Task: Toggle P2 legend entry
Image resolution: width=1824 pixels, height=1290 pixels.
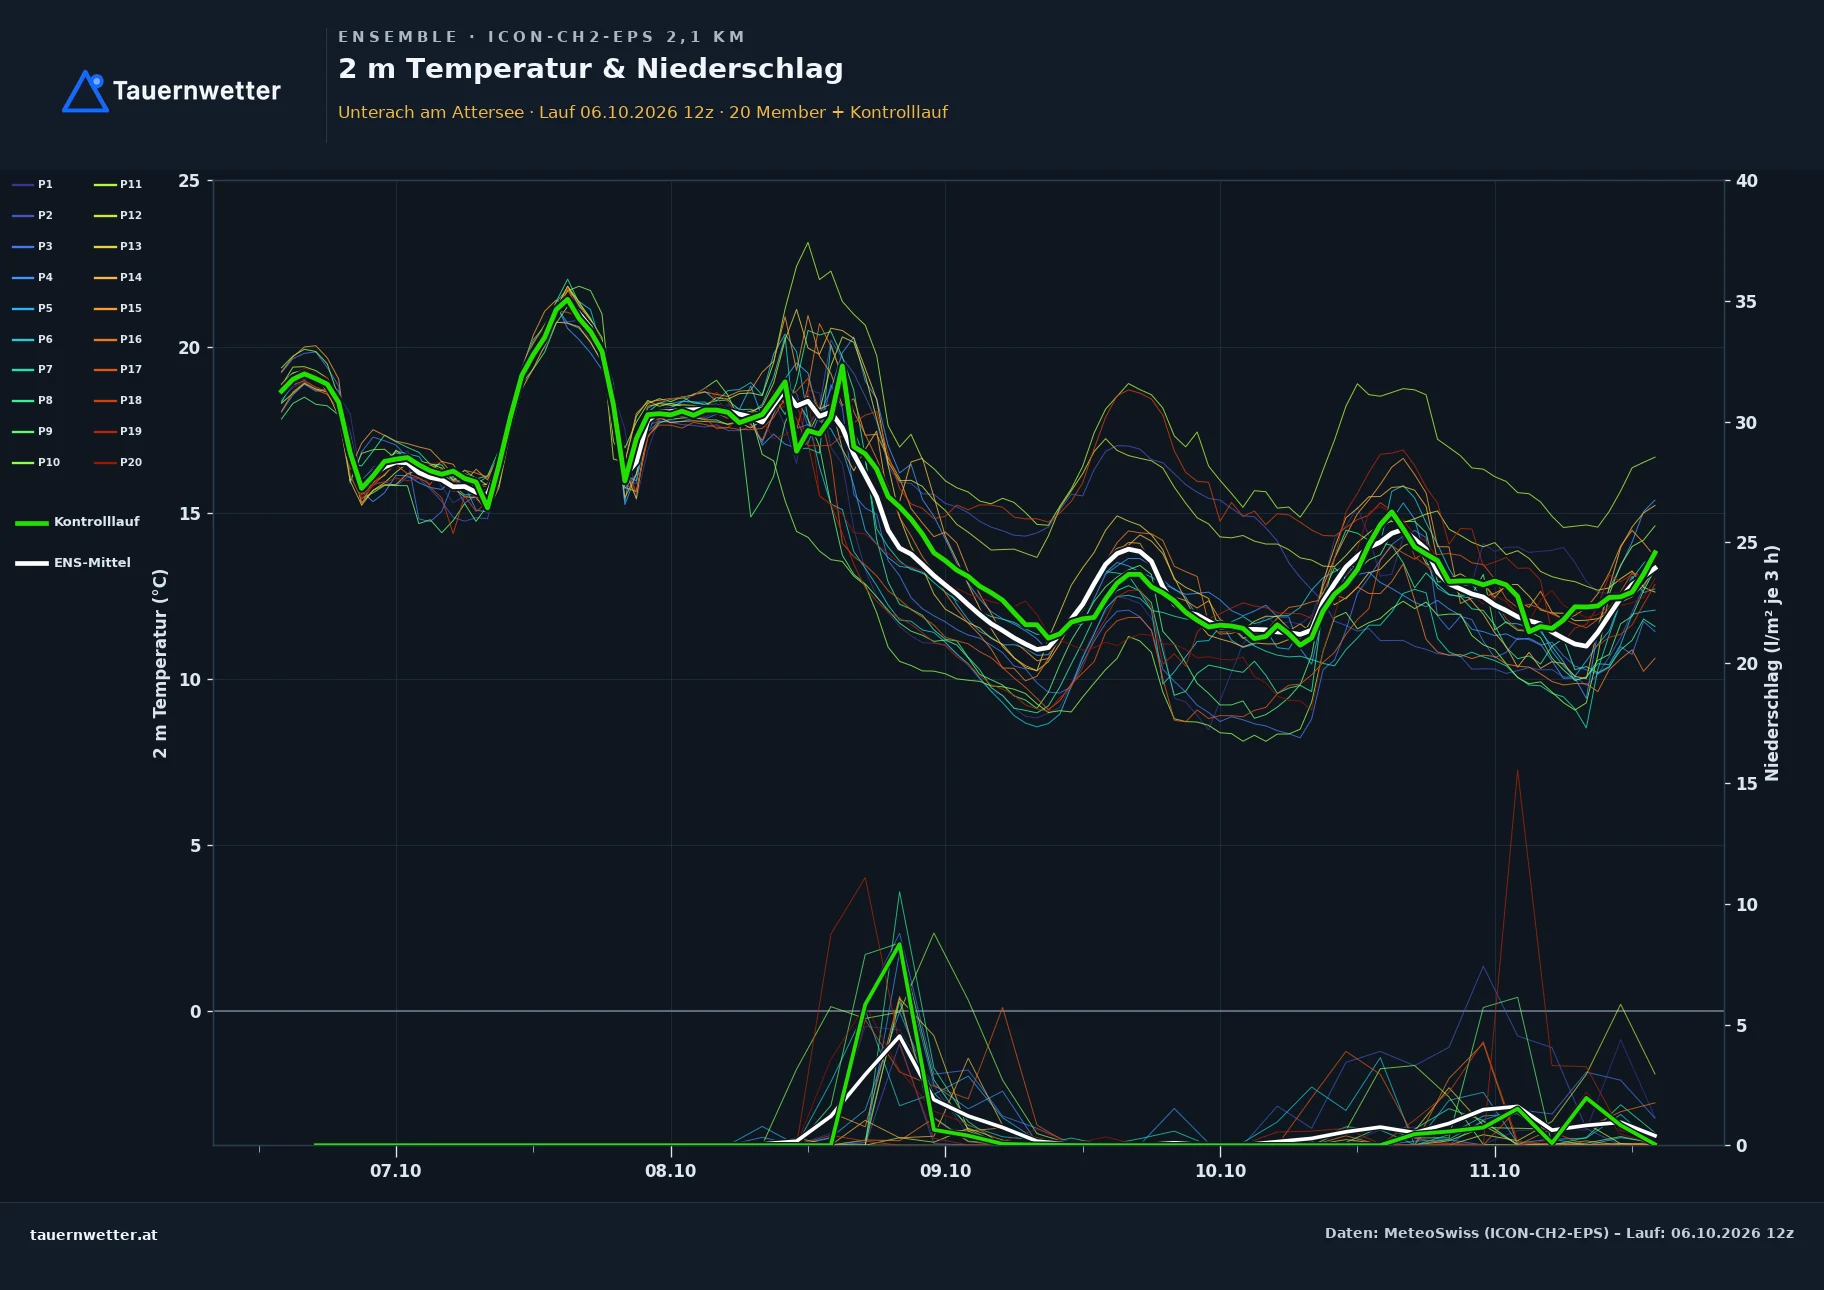Action: coord(32,215)
